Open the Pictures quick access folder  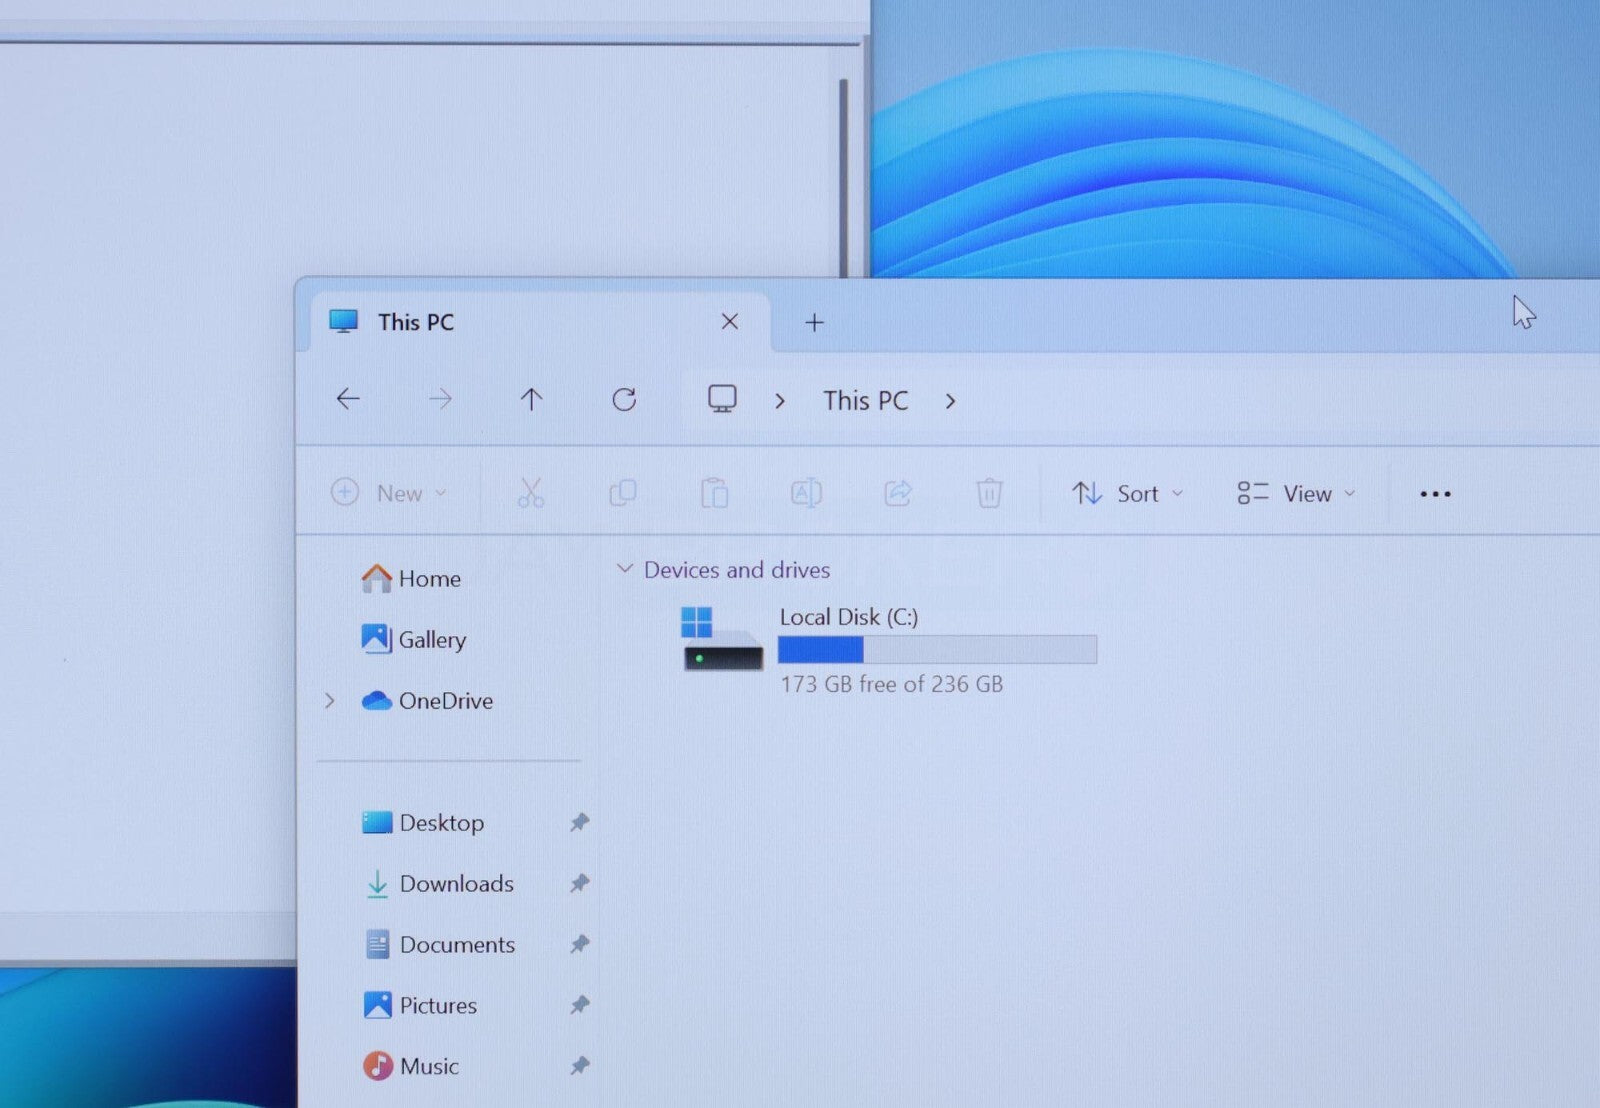pyautogui.click(x=420, y=1006)
